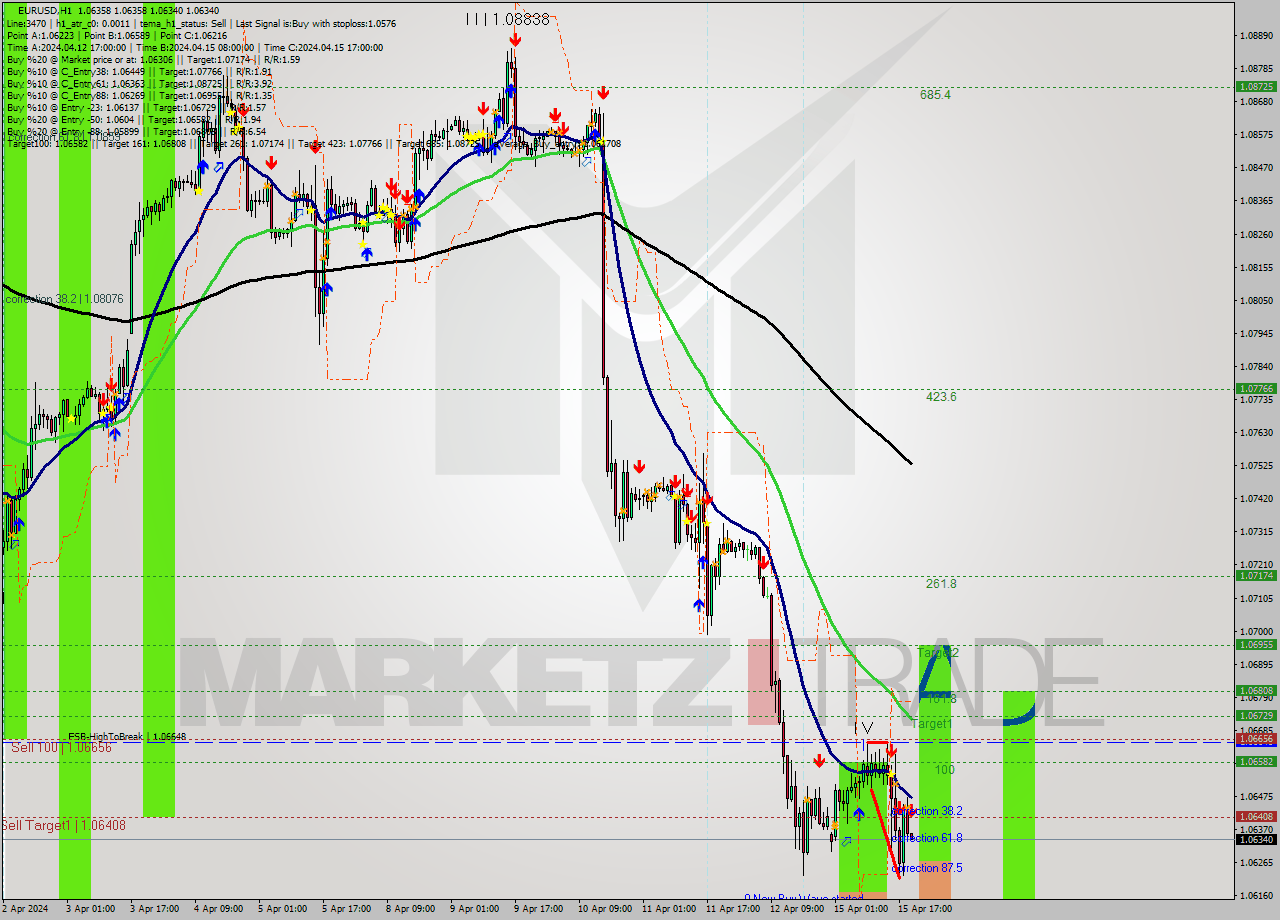Click the '10 Apr 09:00' time label
Image resolution: width=1280 pixels, height=920 pixels.
[x=604, y=910]
